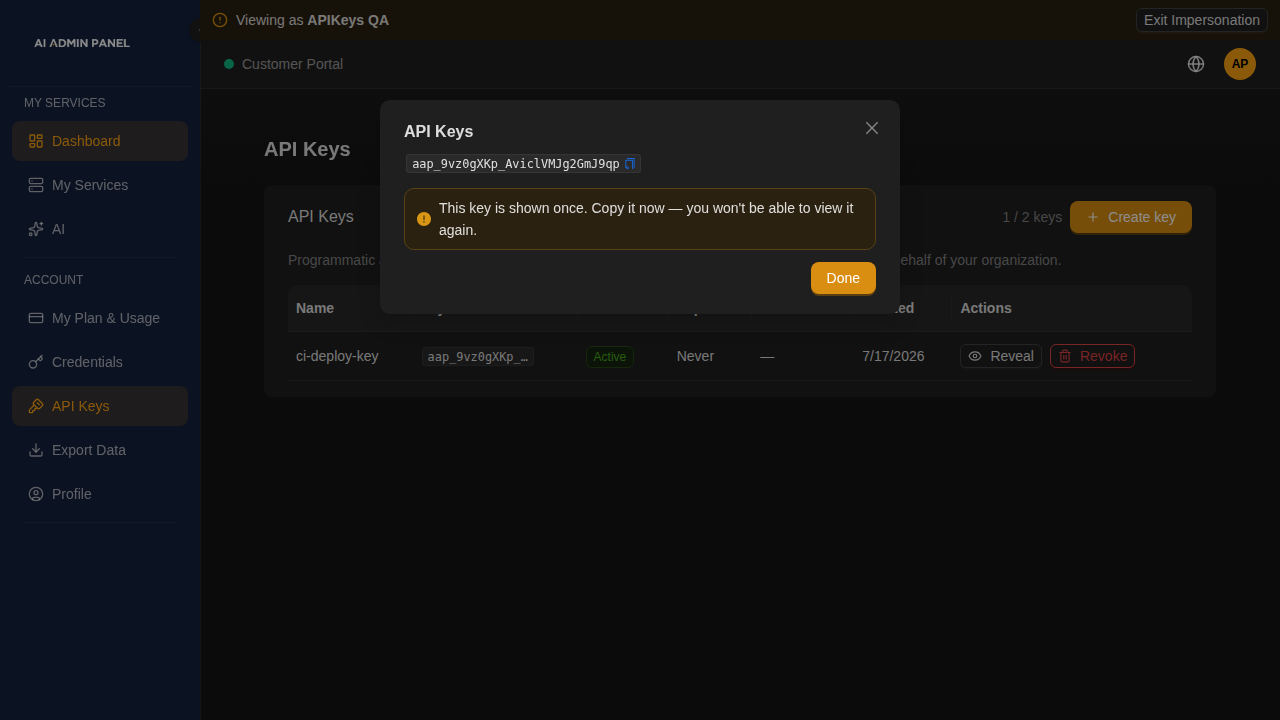Click the 7/17/2026 date cell

pyautogui.click(x=893, y=356)
